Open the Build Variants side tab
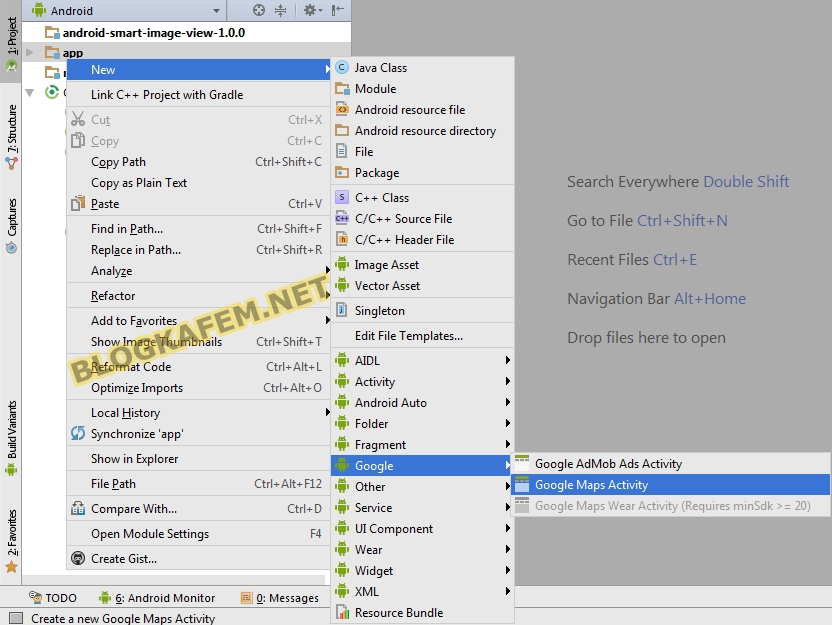The image size is (832, 625). [x=11, y=438]
